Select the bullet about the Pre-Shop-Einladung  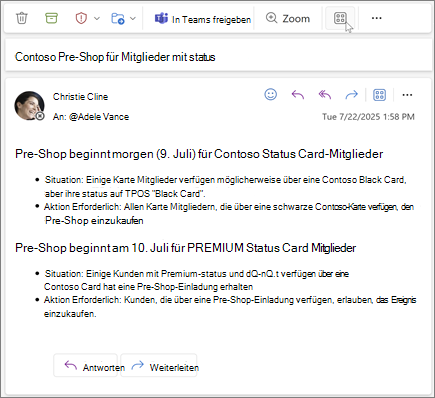[230, 307]
